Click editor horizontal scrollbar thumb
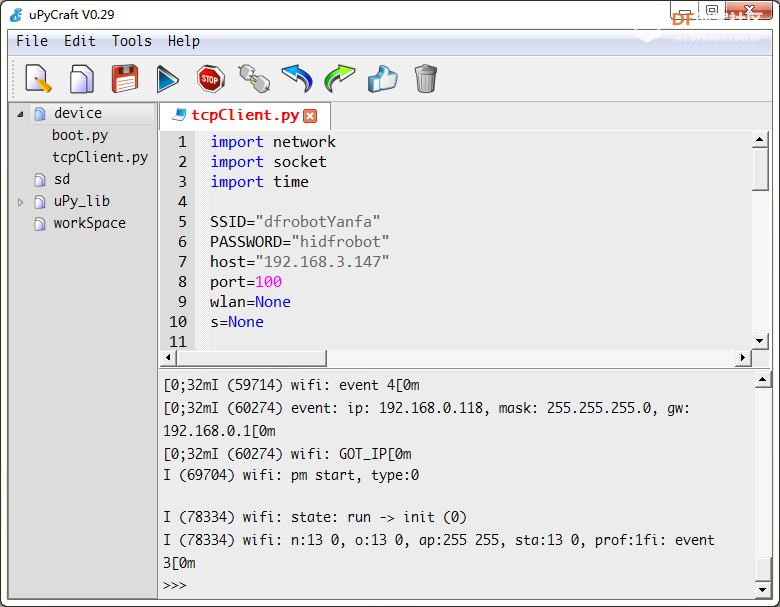Screen dimensions: 780x607 point(252,357)
